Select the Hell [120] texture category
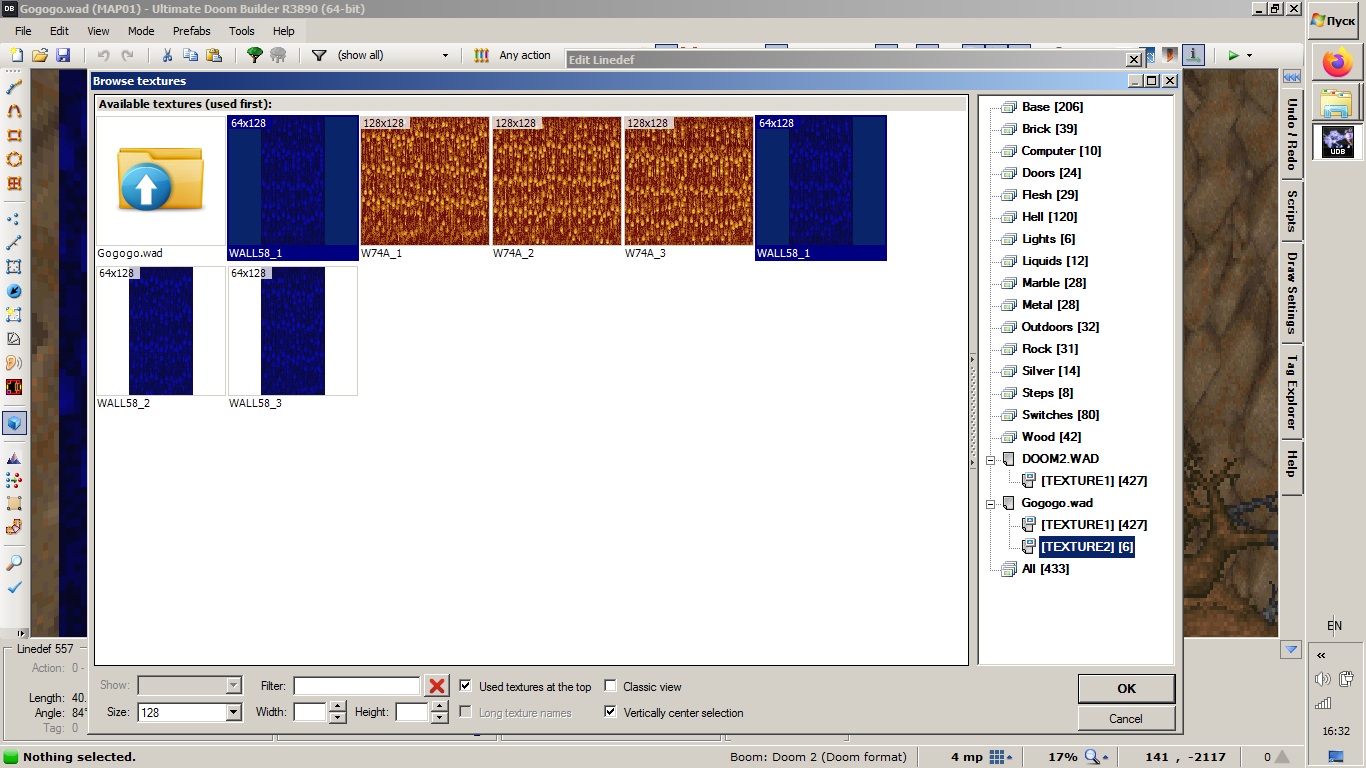The height and width of the screenshot is (768, 1366). [1049, 217]
